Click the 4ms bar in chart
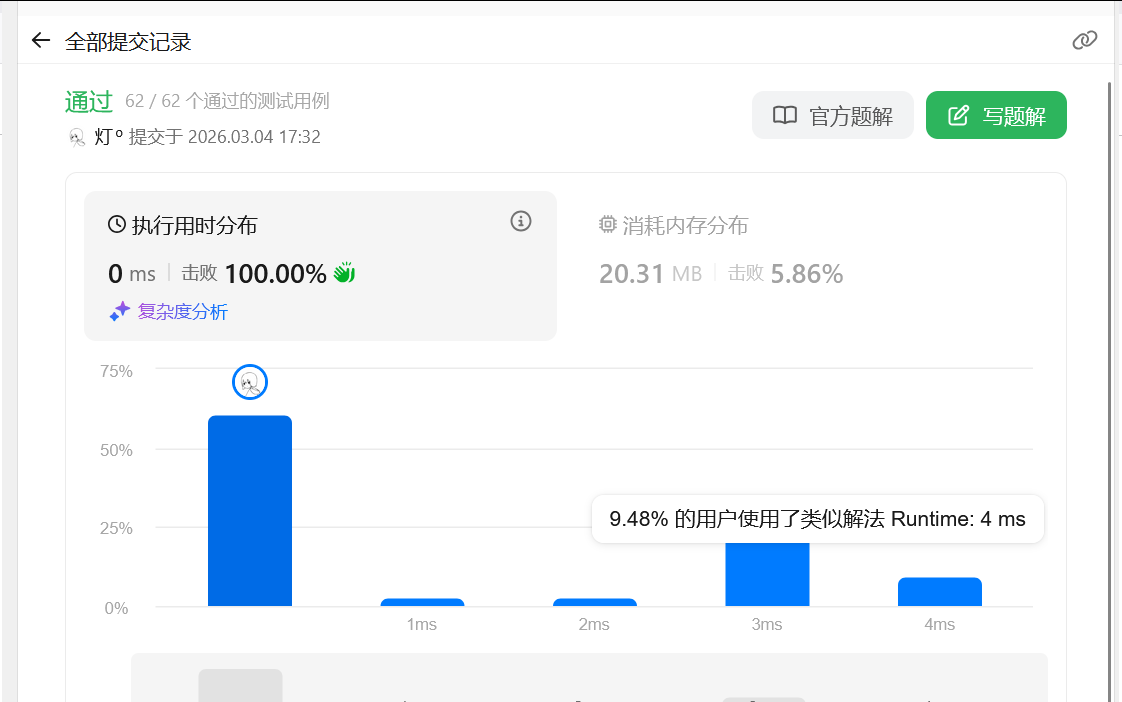The width and height of the screenshot is (1122, 702). pyautogui.click(x=939, y=592)
